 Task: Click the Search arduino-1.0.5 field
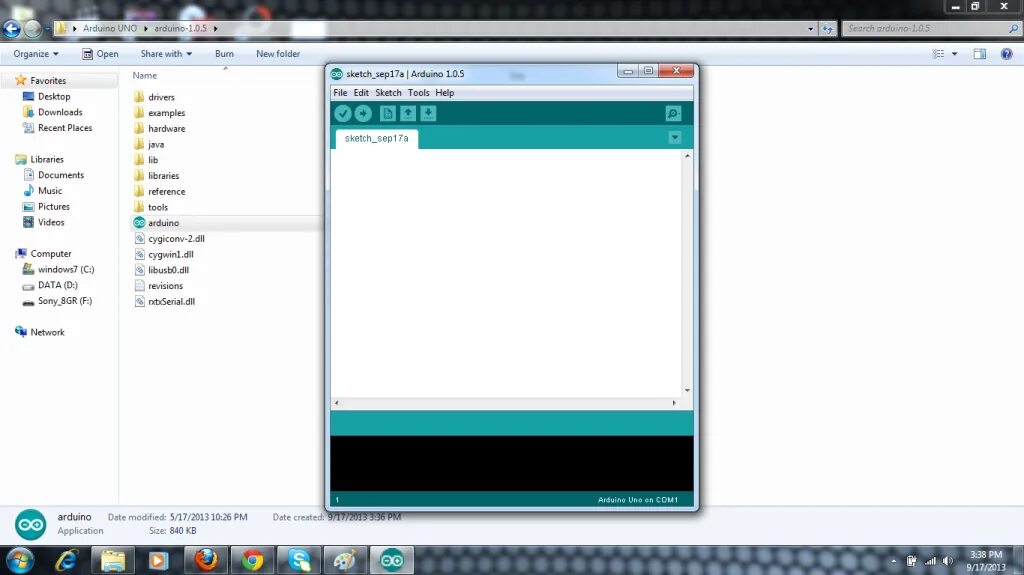(x=931, y=29)
